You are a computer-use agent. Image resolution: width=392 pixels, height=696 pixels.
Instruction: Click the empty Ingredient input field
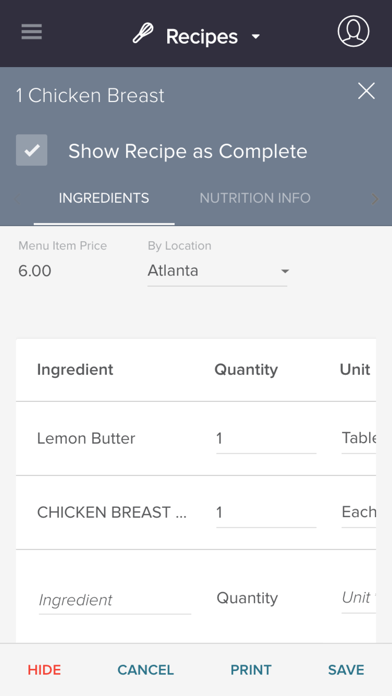click(x=115, y=600)
